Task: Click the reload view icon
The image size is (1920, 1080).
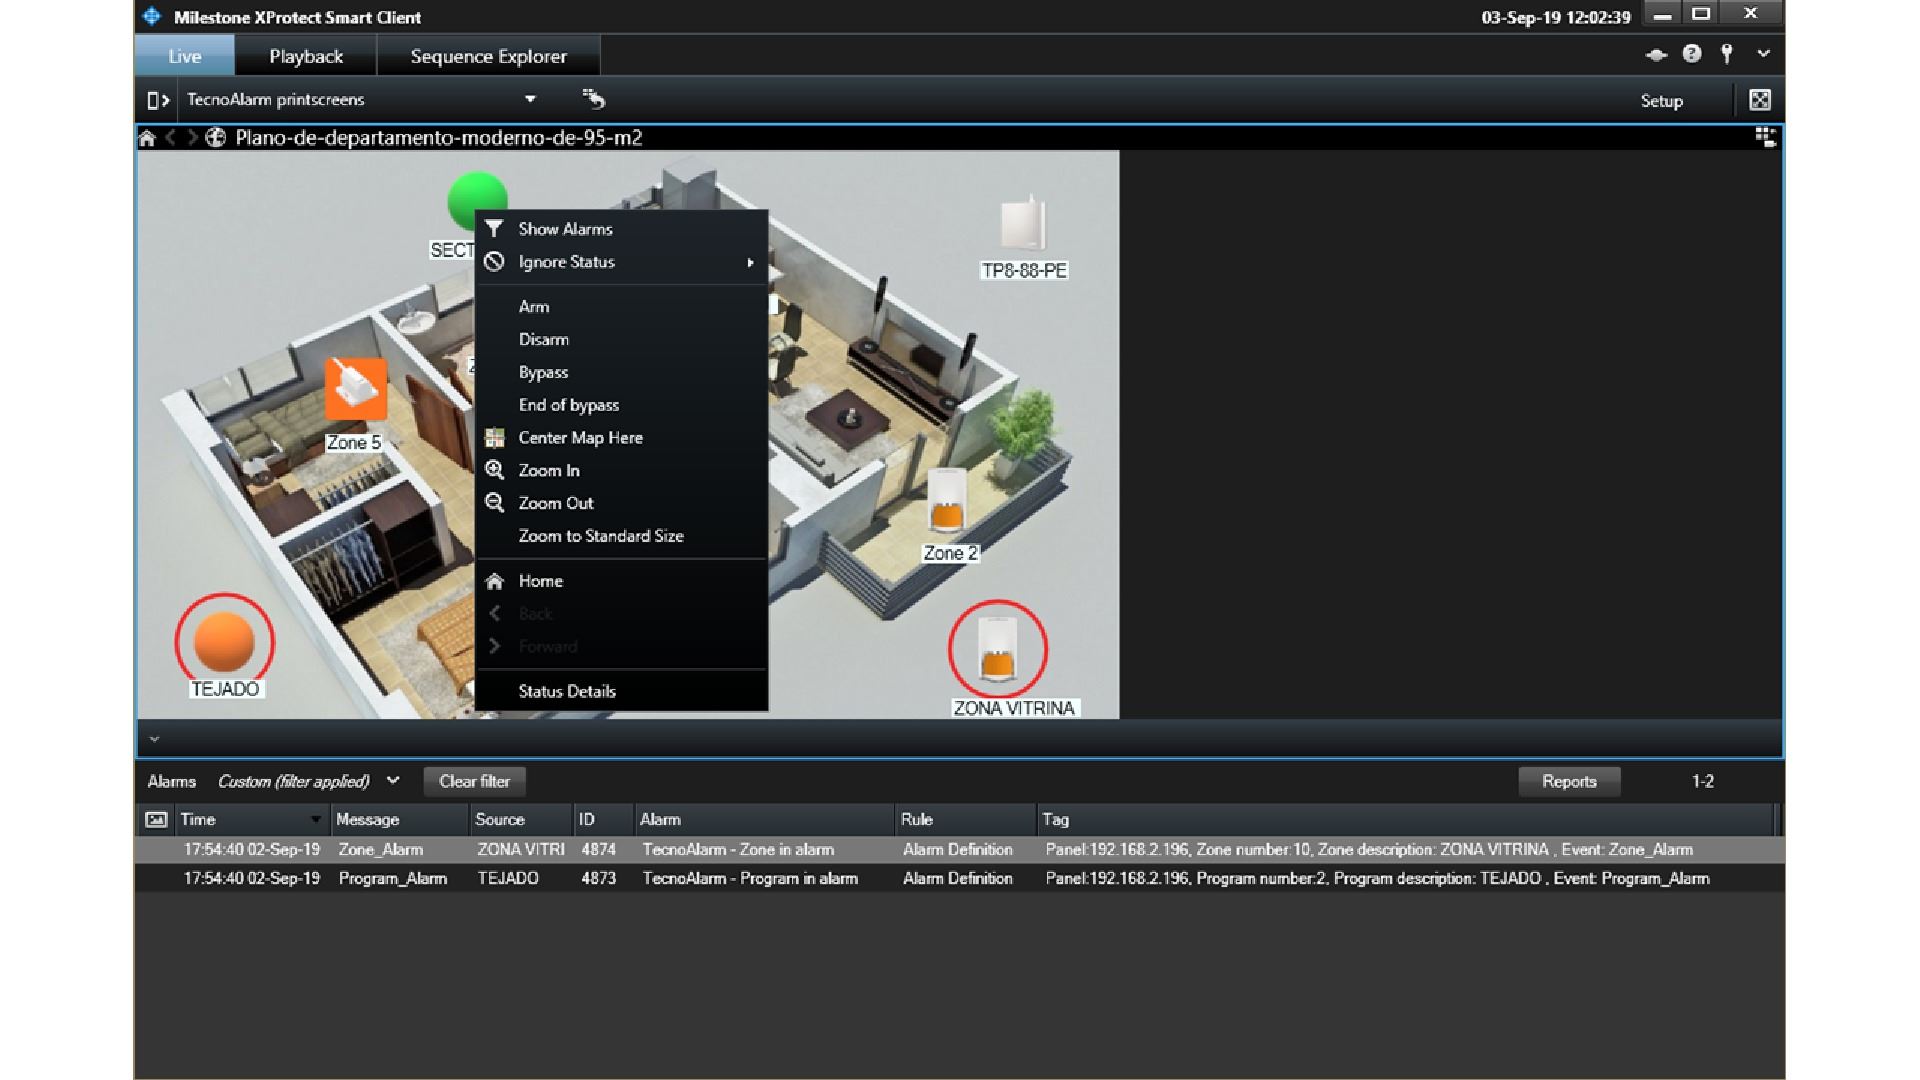Action: [x=594, y=99]
